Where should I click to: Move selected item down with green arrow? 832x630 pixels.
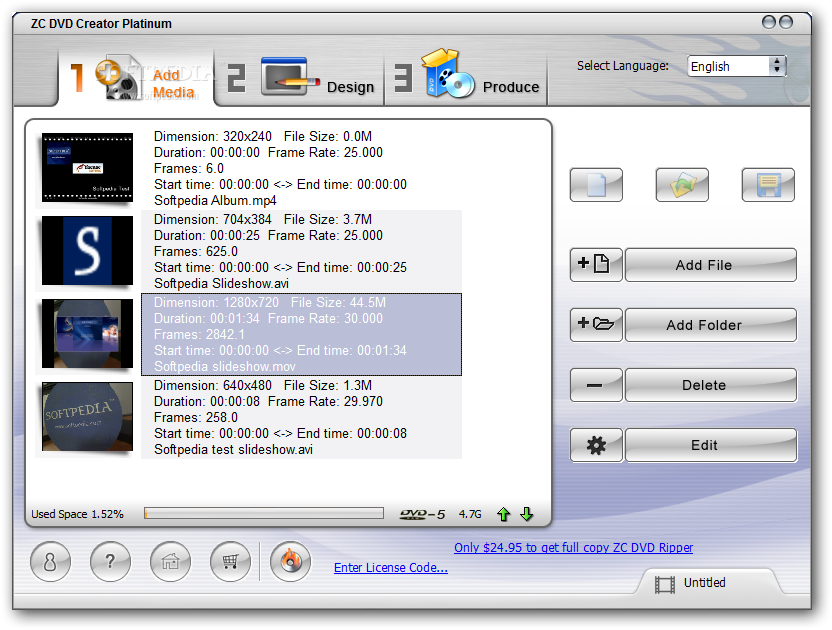526,514
